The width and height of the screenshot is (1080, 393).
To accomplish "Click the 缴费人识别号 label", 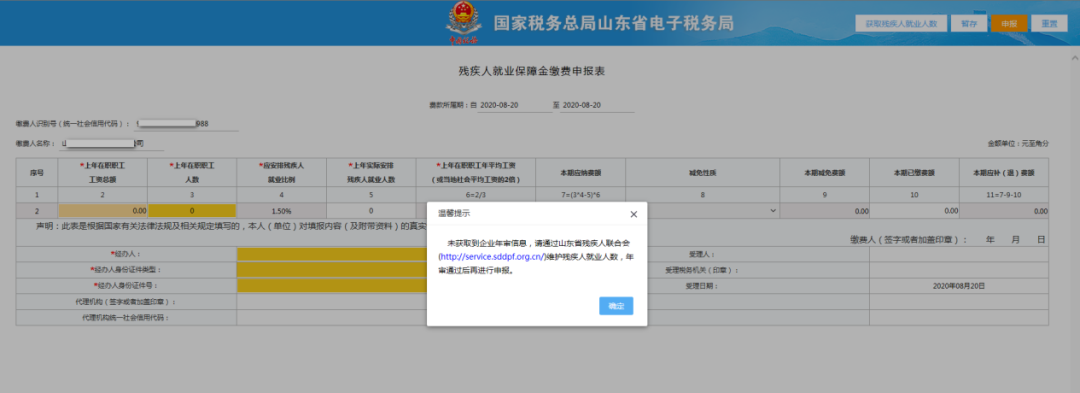I will pos(73,124).
